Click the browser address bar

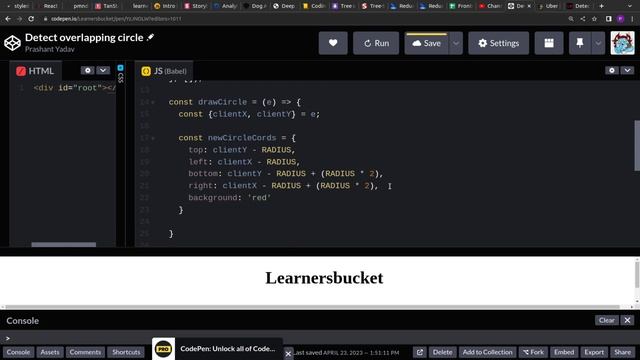coord(302,19)
